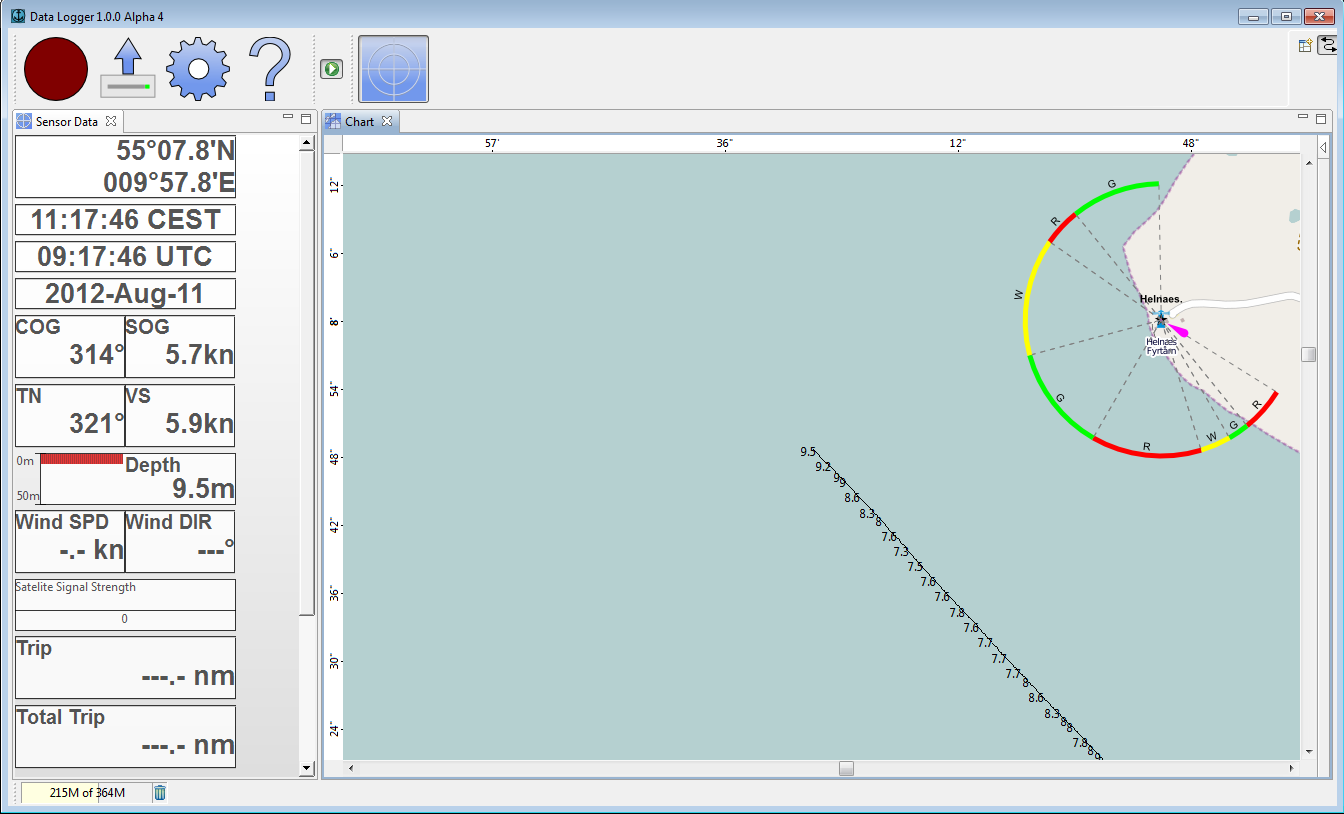
Task: Toggle the radar crosshair toolbar button
Action: pyautogui.click(x=393, y=69)
